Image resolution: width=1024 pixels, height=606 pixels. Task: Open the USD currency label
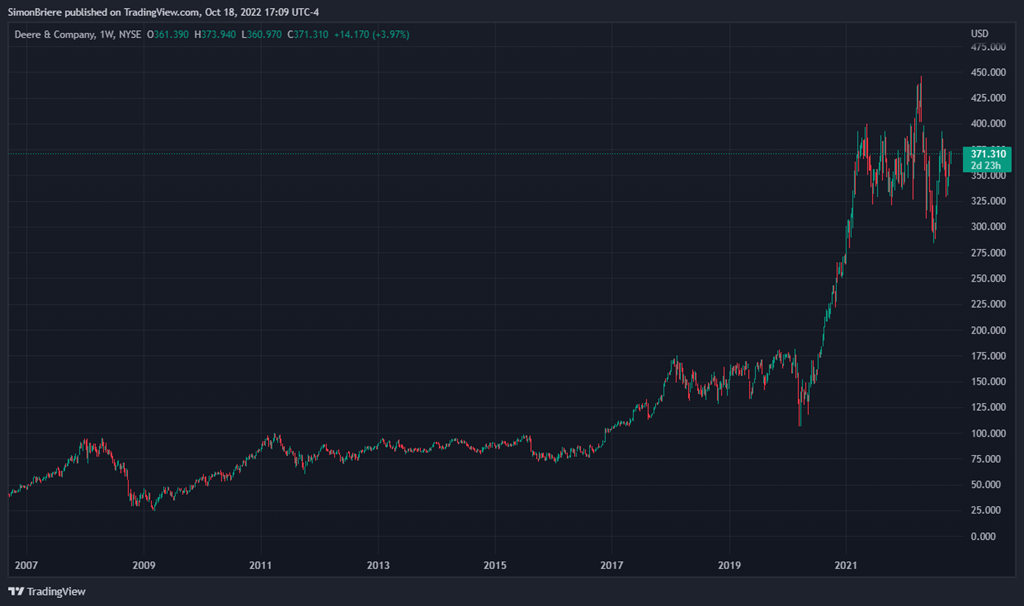point(979,34)
